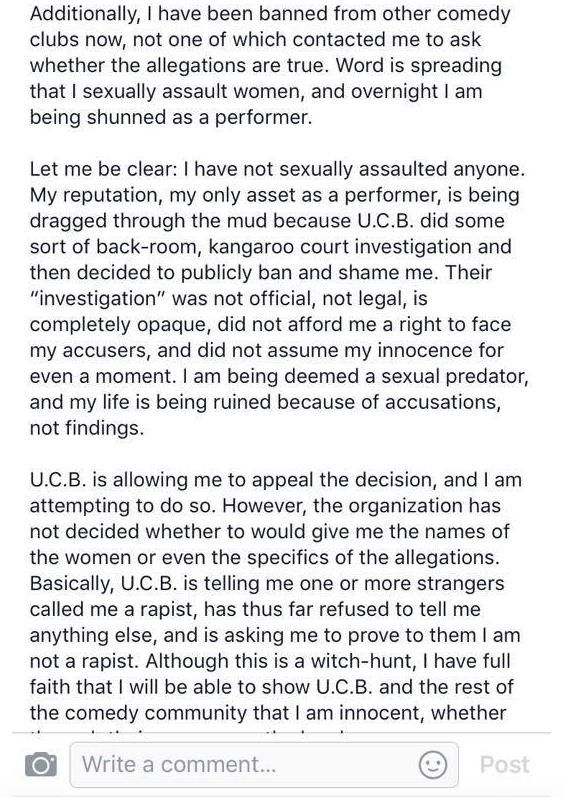The image size is (564, 797).
Task: Open the emoji smiley picker
Action: coord(433,764)
